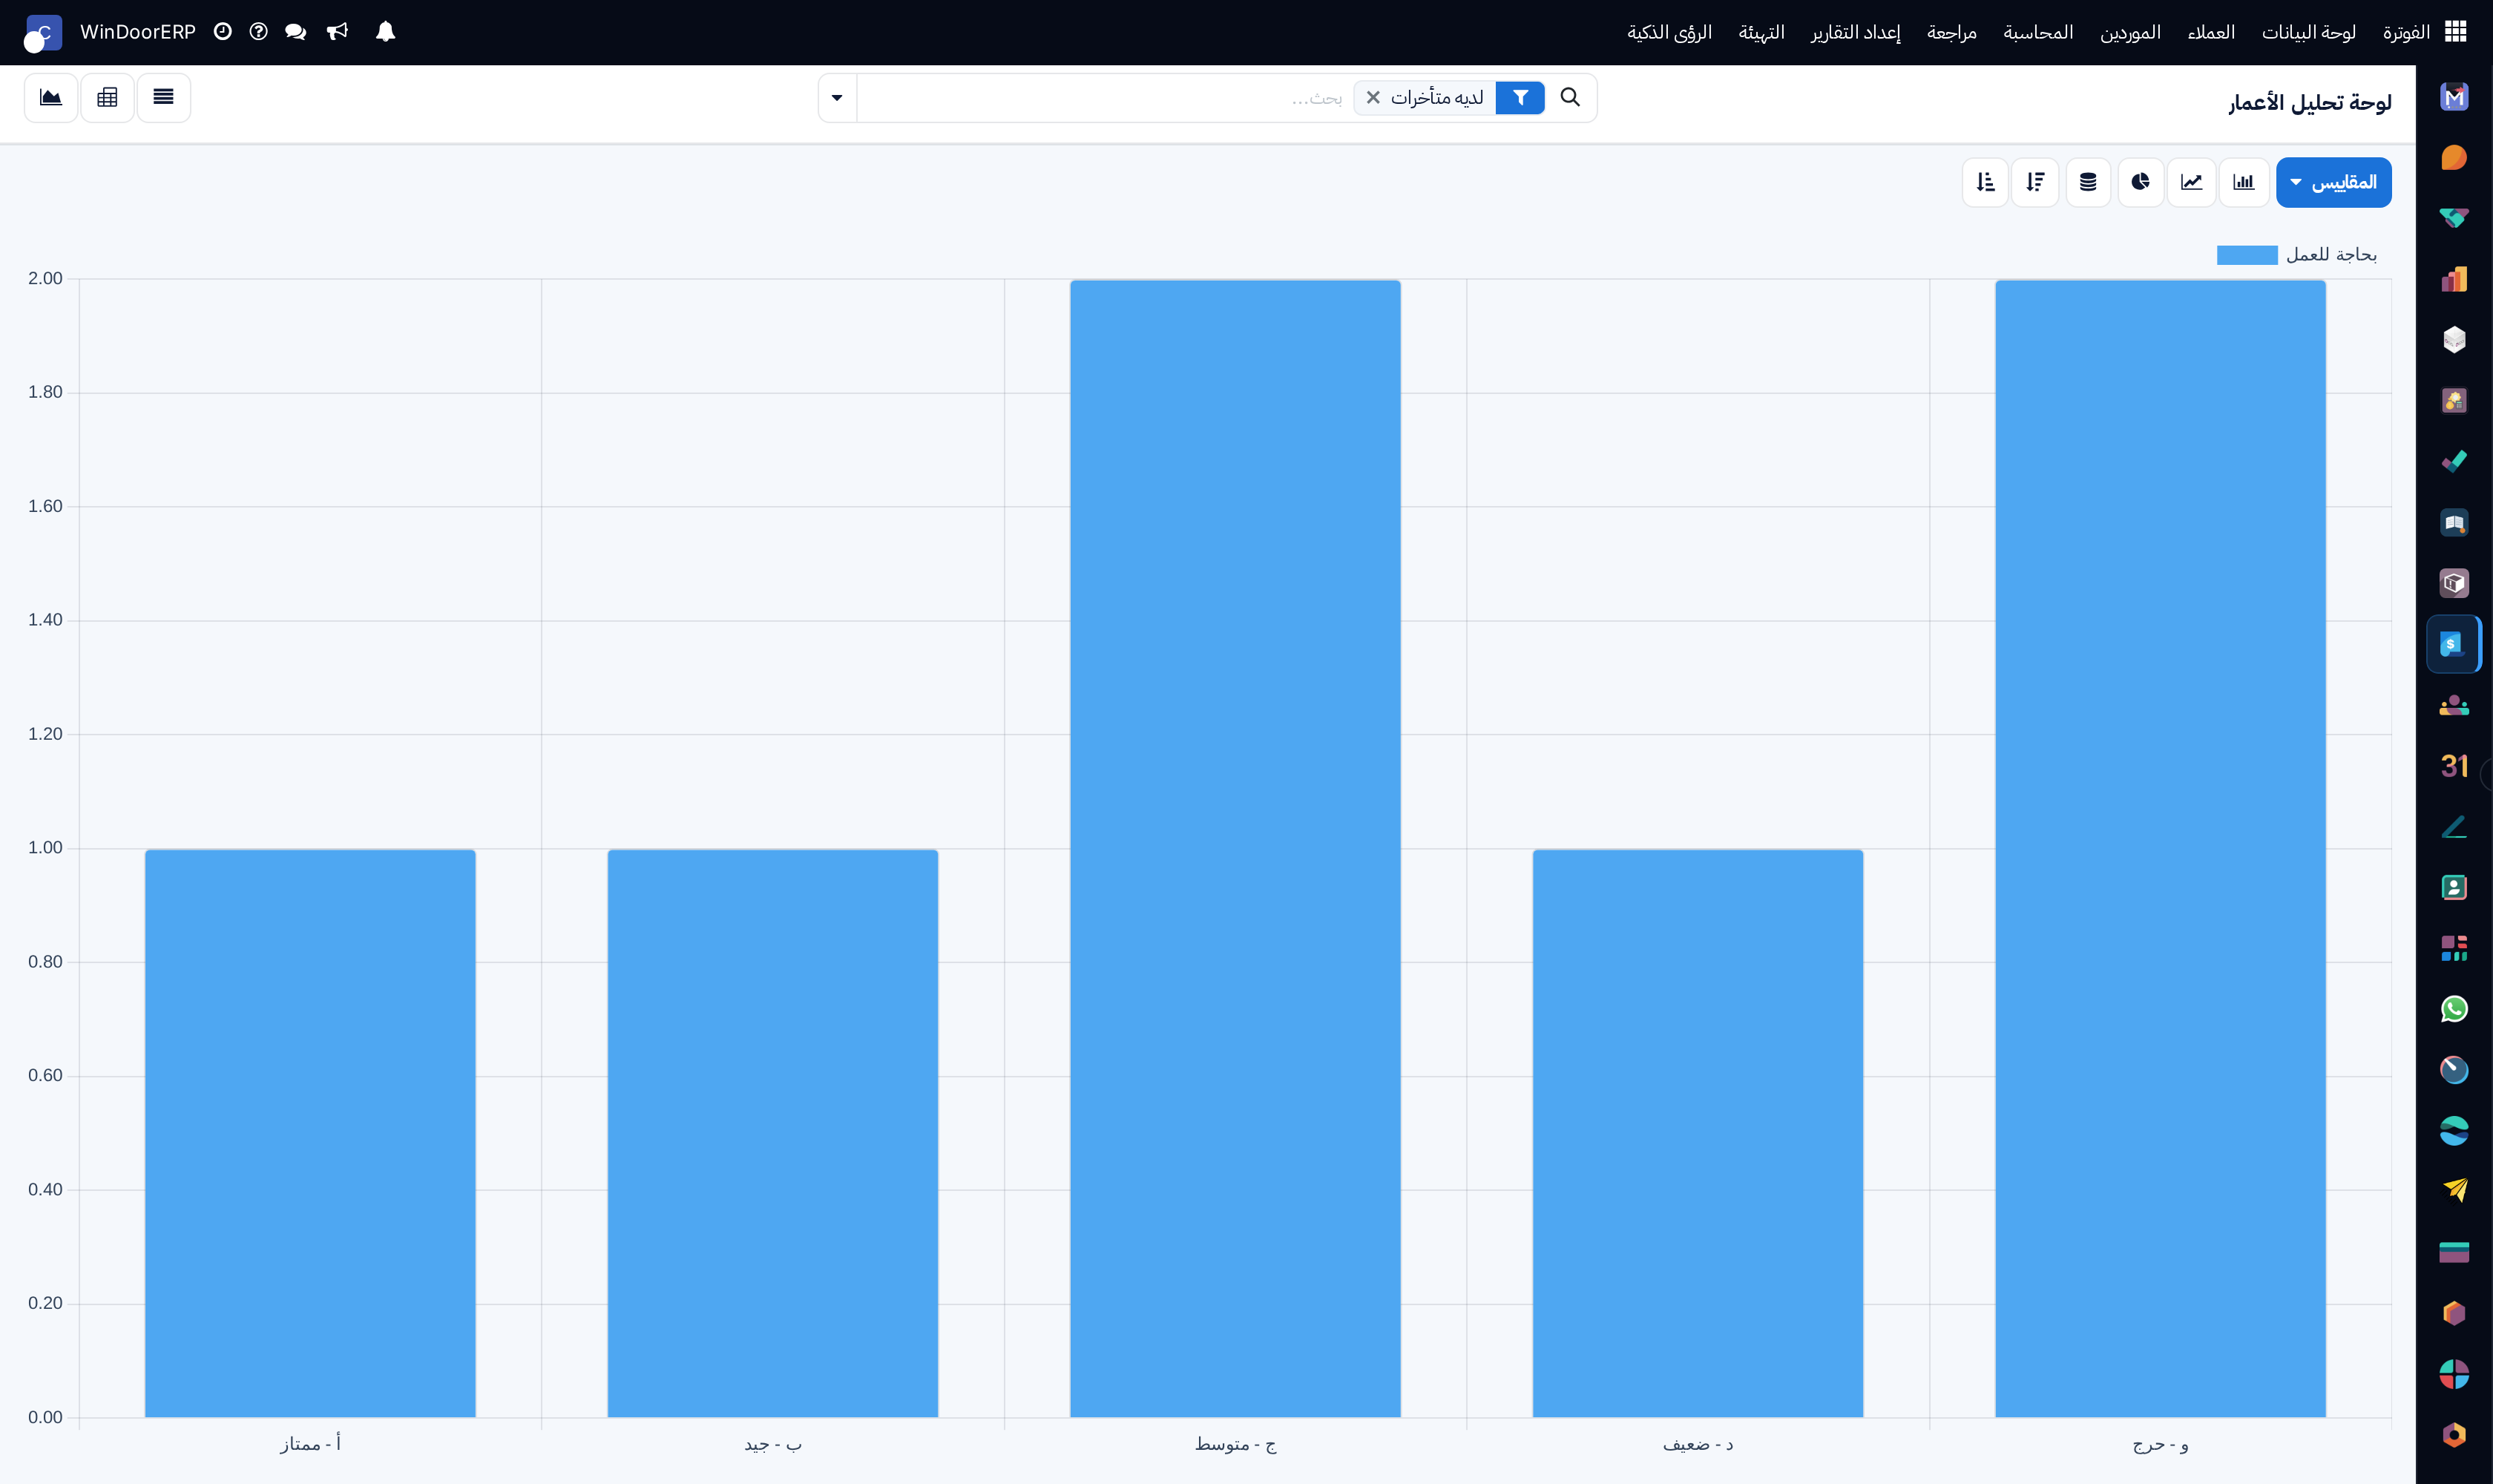This screenshot has width=2493, height=1484.
Task: Remove the لديه متأخرات filter facet
Action: coord(1373,97)
